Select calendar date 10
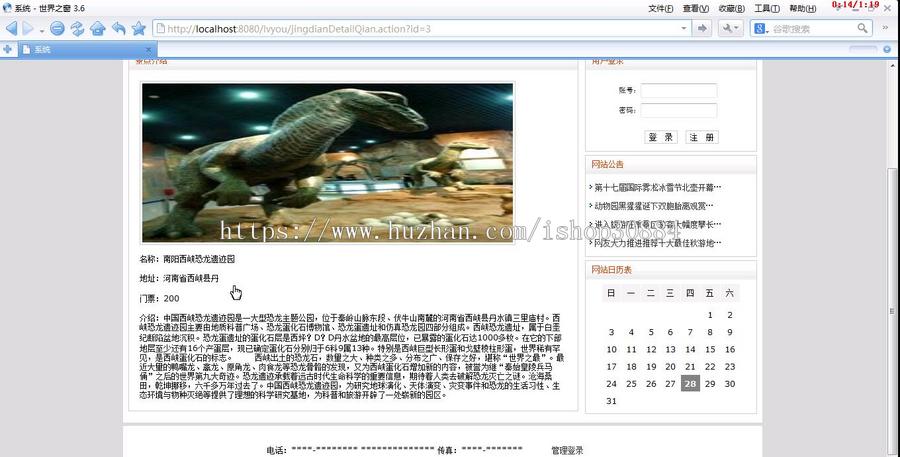 611,349
